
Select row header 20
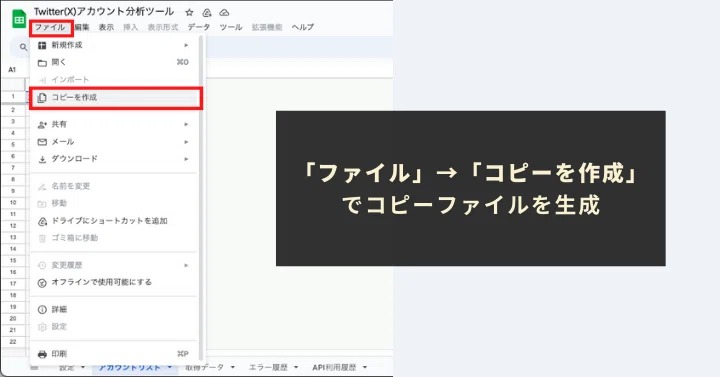pos(13,318)
